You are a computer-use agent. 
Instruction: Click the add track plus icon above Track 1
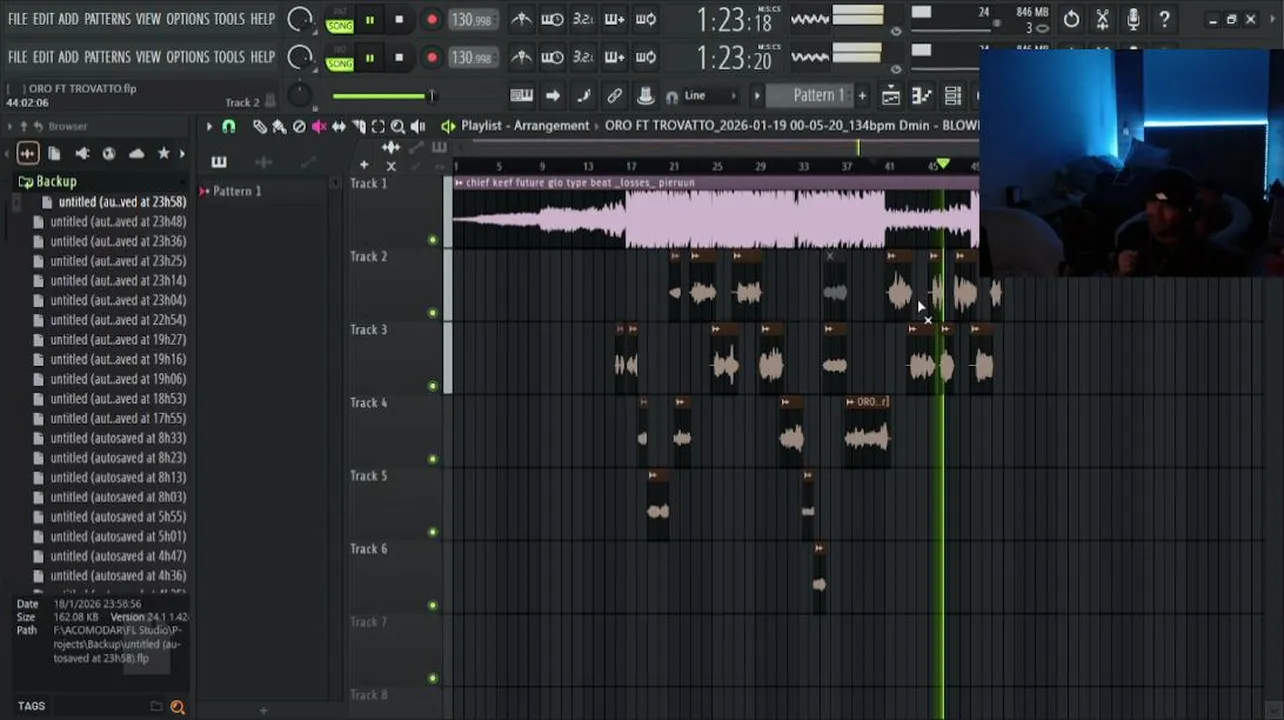click(364, 165)
